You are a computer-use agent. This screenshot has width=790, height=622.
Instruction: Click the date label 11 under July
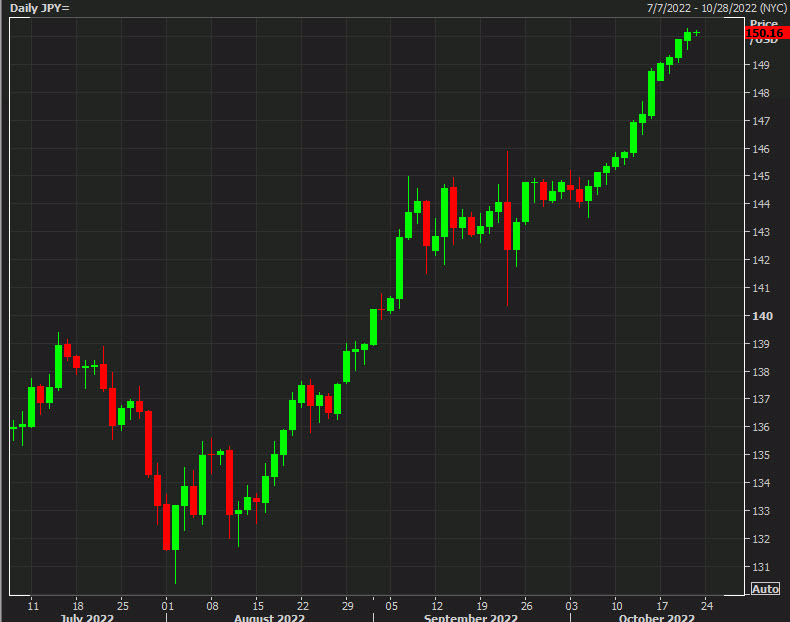[x=33, y=606]
